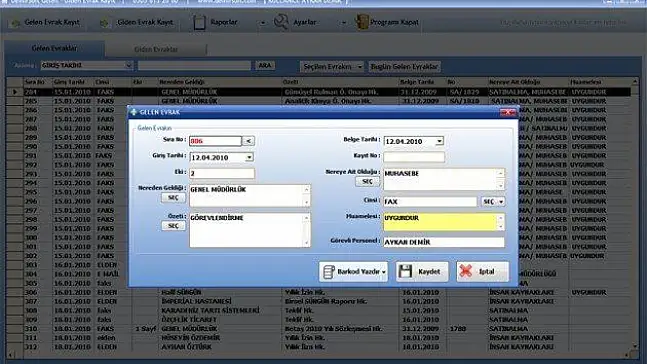The image size is (647, 364).
Task: Click the Gelen Evrak Kayıt toolbar icon
Action: 16,23
